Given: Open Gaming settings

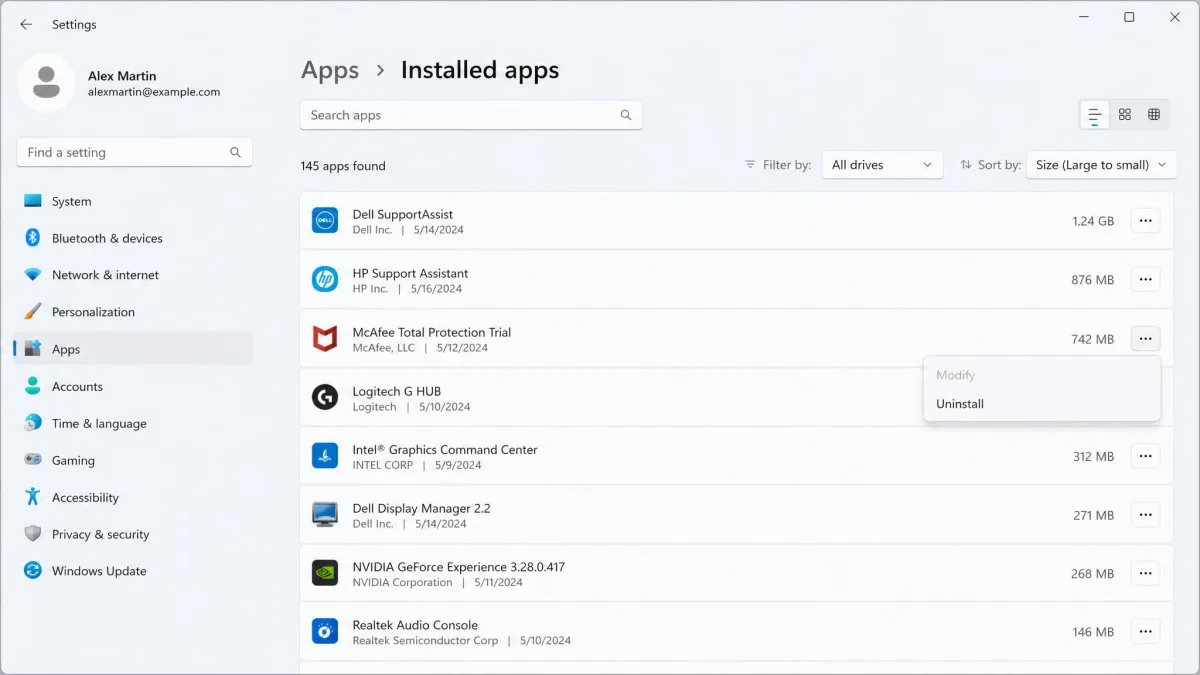Looking at the screenshot, I should pyautogui.click(x=133, y=460).
